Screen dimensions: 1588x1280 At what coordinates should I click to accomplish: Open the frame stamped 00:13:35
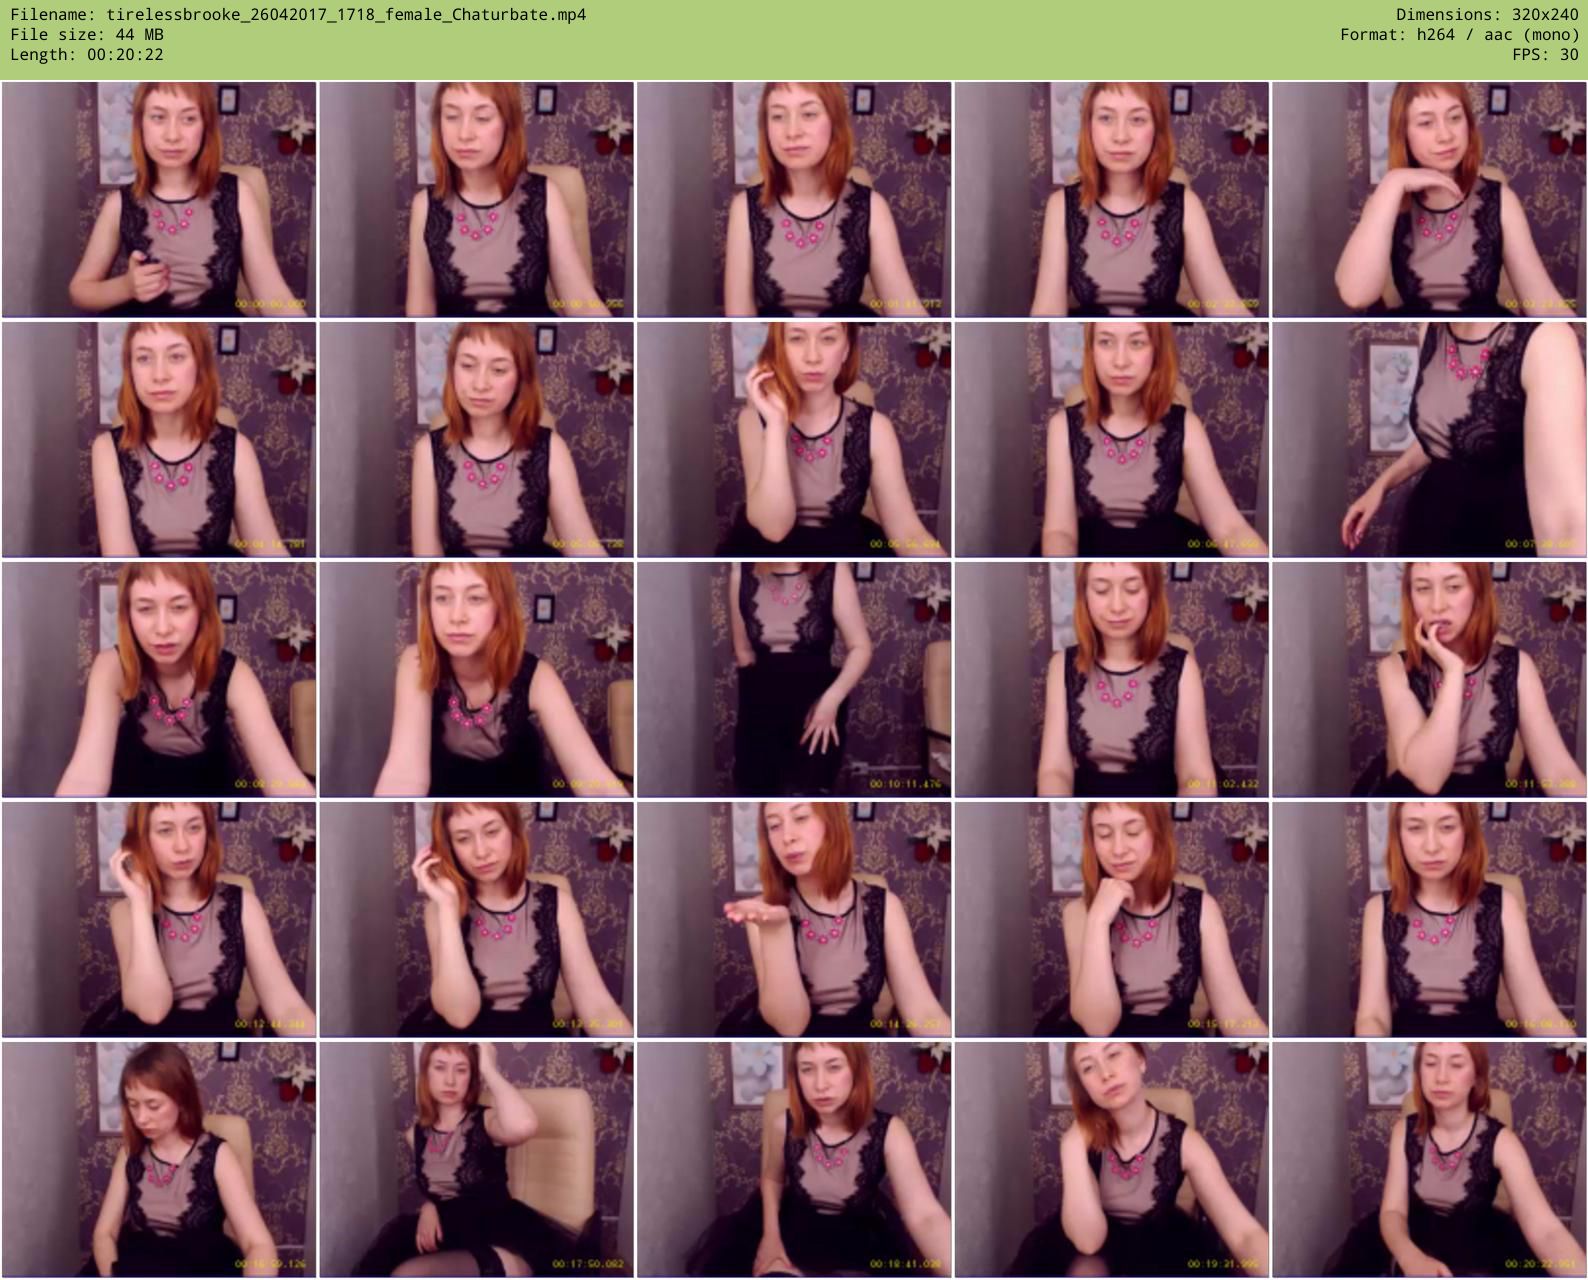pos(476,920)
